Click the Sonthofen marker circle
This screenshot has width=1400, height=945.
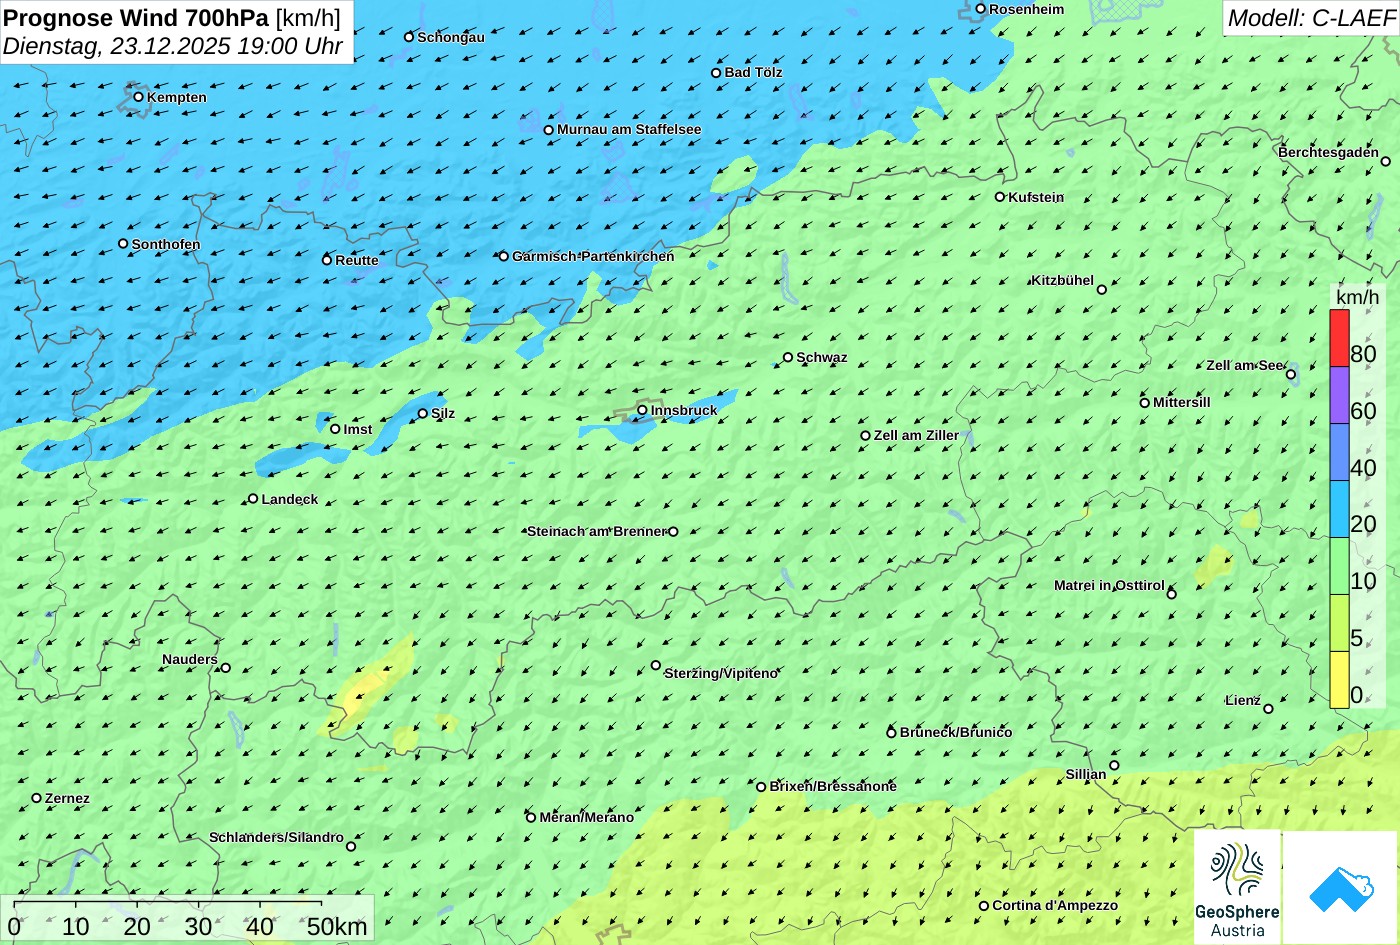(x=123, y=243)
